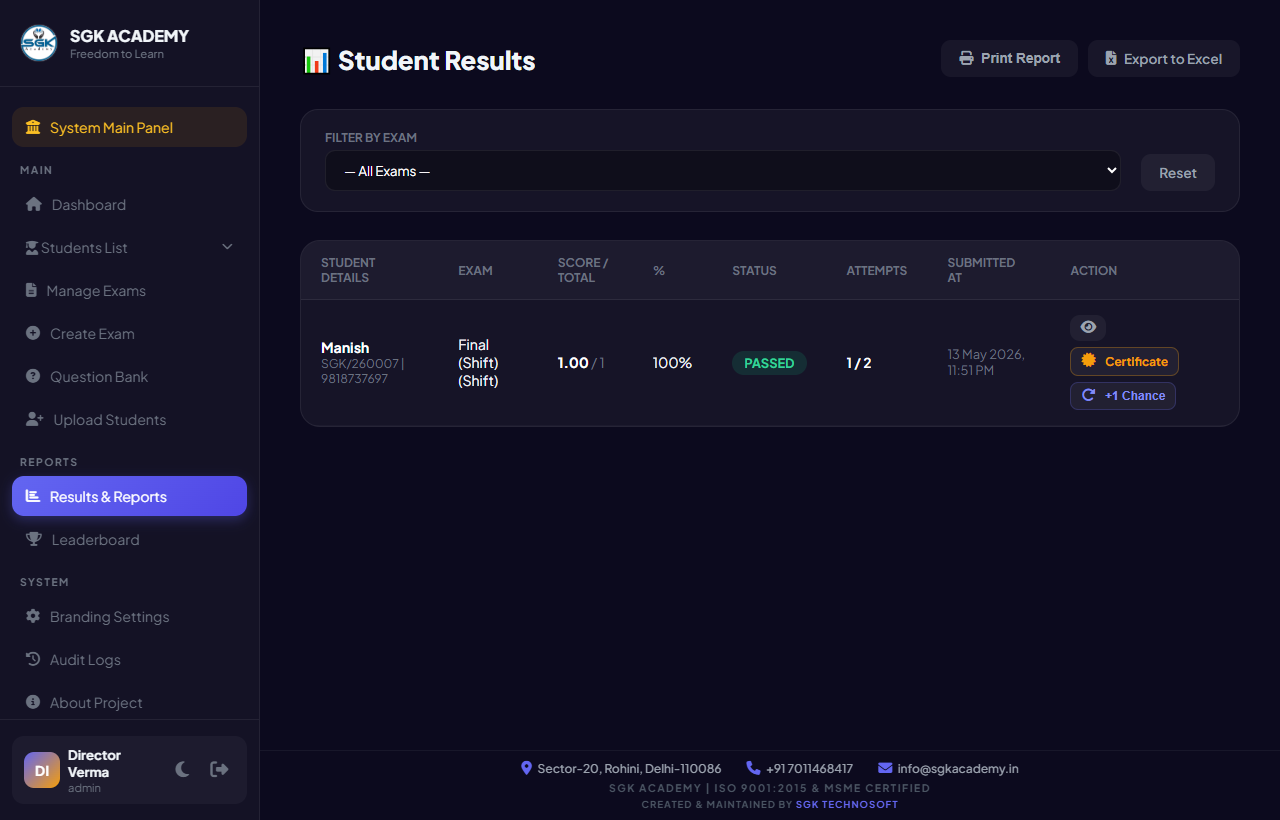Toggle dark mode moon icon
The image size is (1280, 820).
[182, 769]
